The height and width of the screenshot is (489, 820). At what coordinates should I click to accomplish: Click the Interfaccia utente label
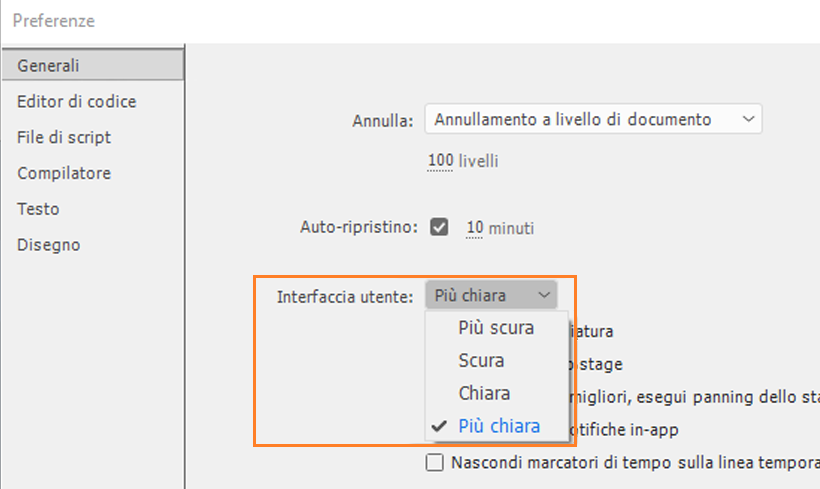pos(345,296)
